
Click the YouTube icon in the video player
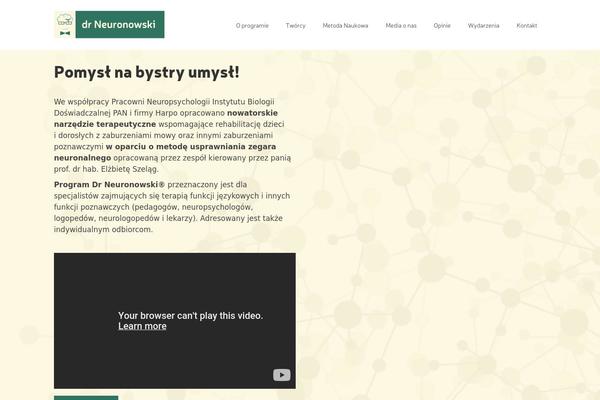(x=282, y=375)
